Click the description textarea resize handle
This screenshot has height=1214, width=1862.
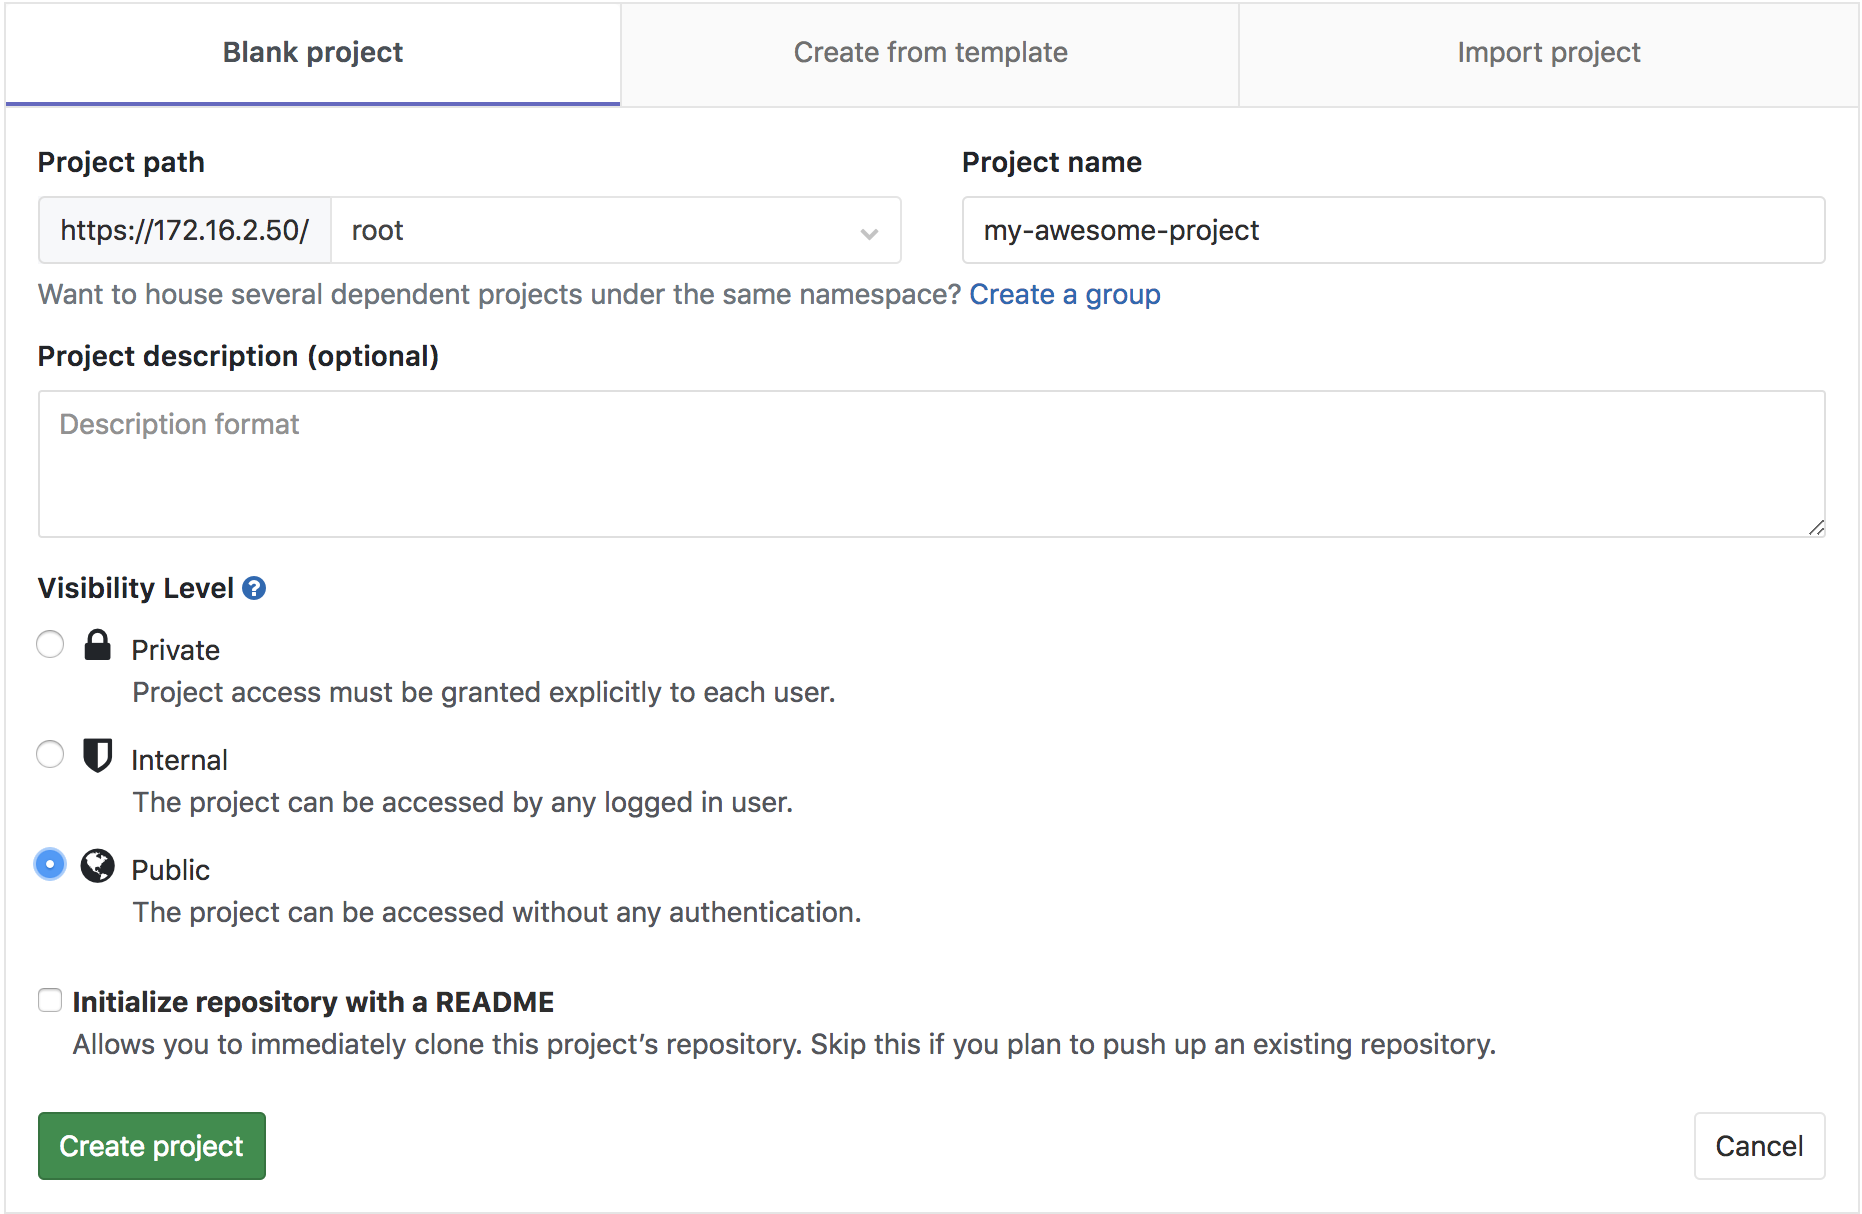(1816, 528)
